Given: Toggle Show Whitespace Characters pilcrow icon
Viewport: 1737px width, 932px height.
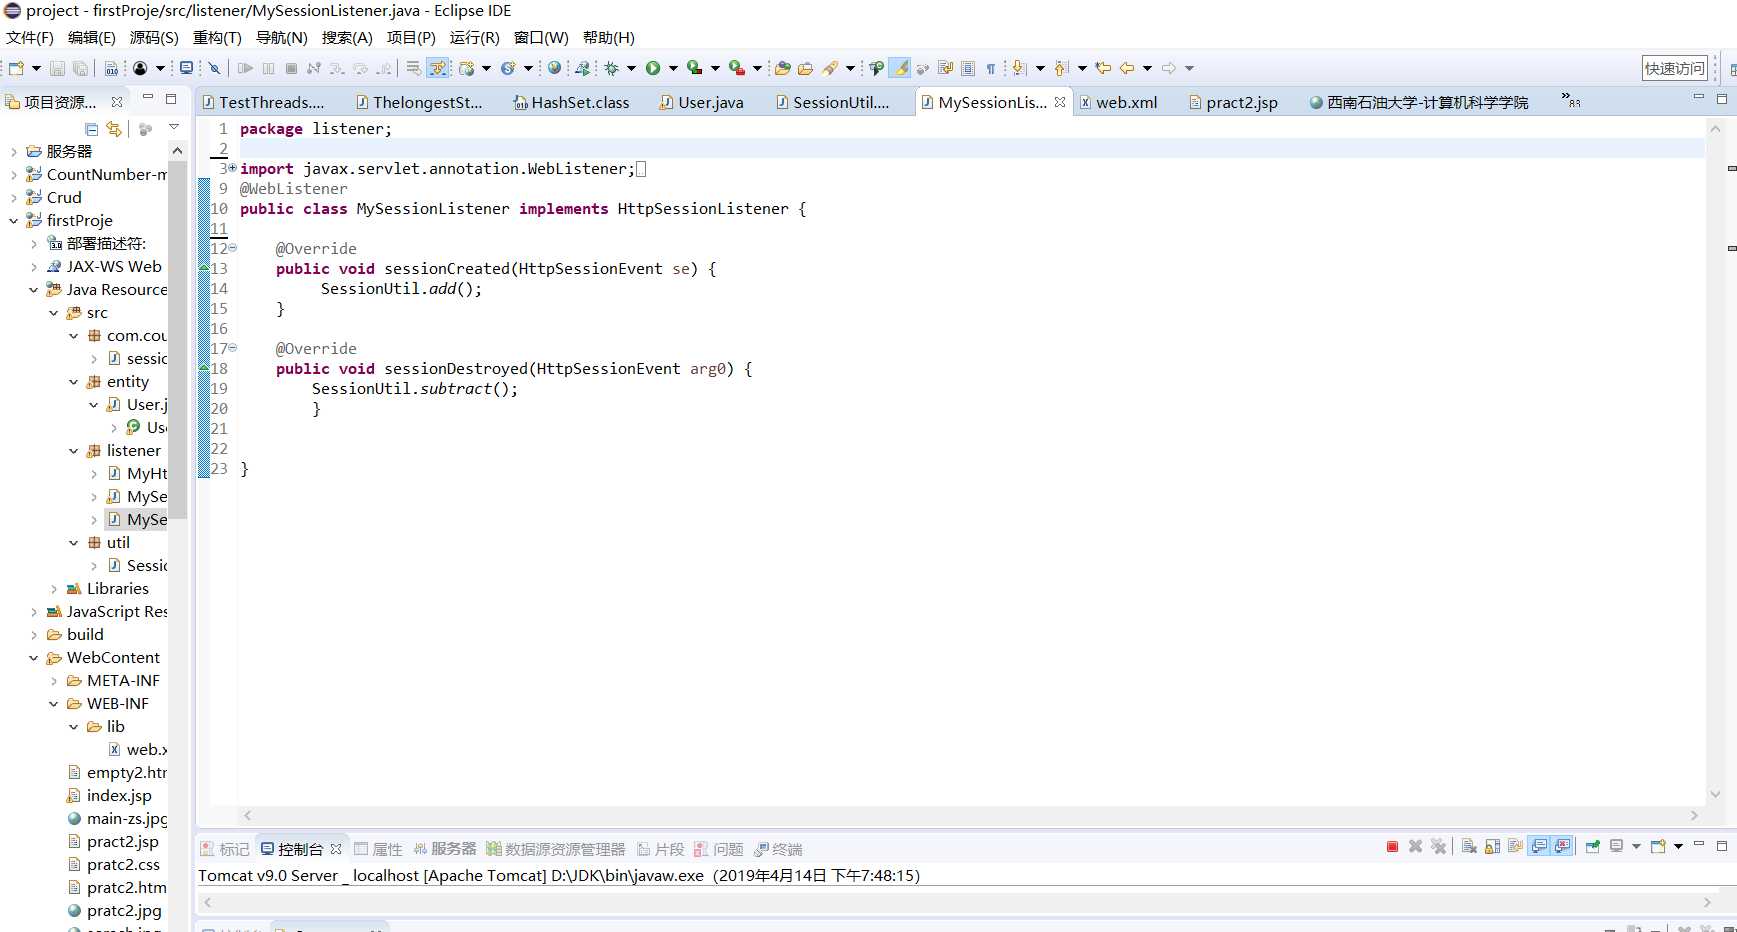Looking at the screenshot, I should coord(991,68).
